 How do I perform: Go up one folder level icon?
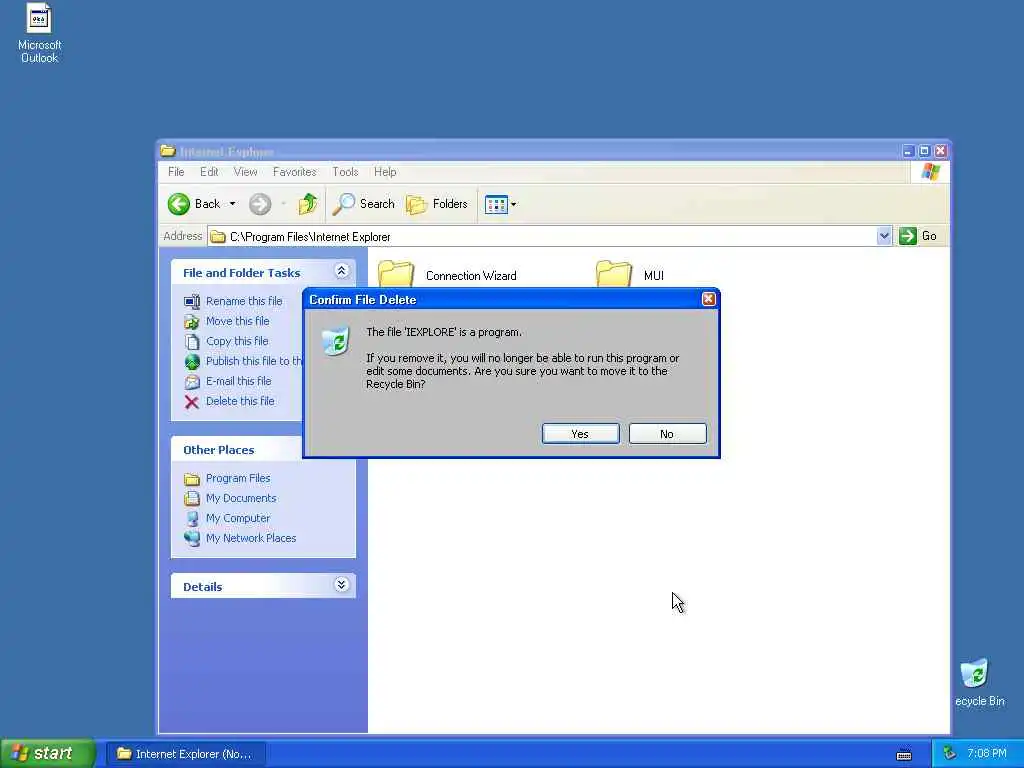click(x=308, y=204)
